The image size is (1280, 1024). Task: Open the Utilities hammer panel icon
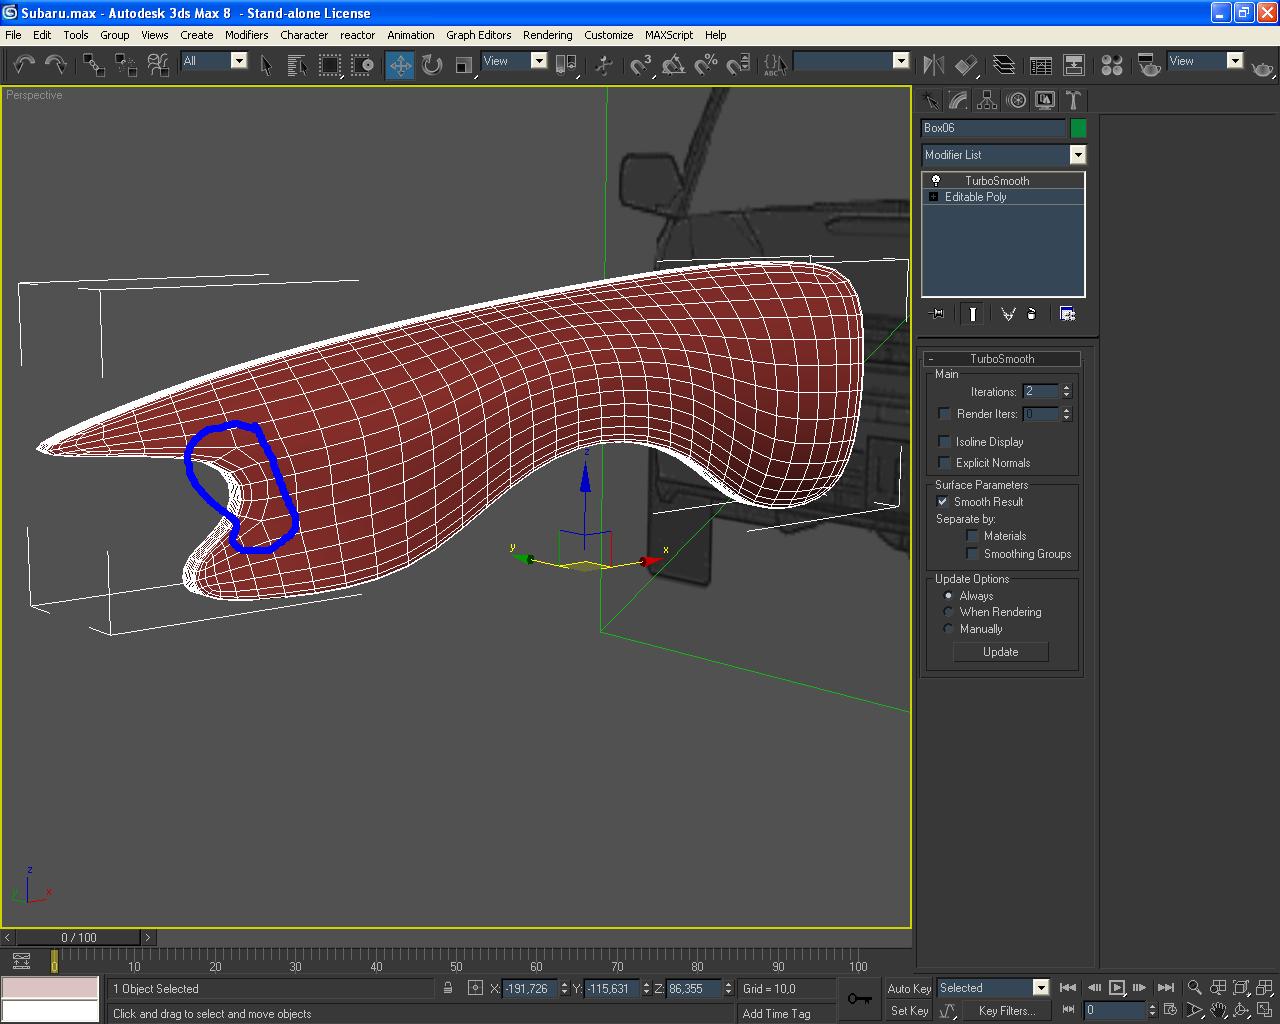(x=1073, y=100)
